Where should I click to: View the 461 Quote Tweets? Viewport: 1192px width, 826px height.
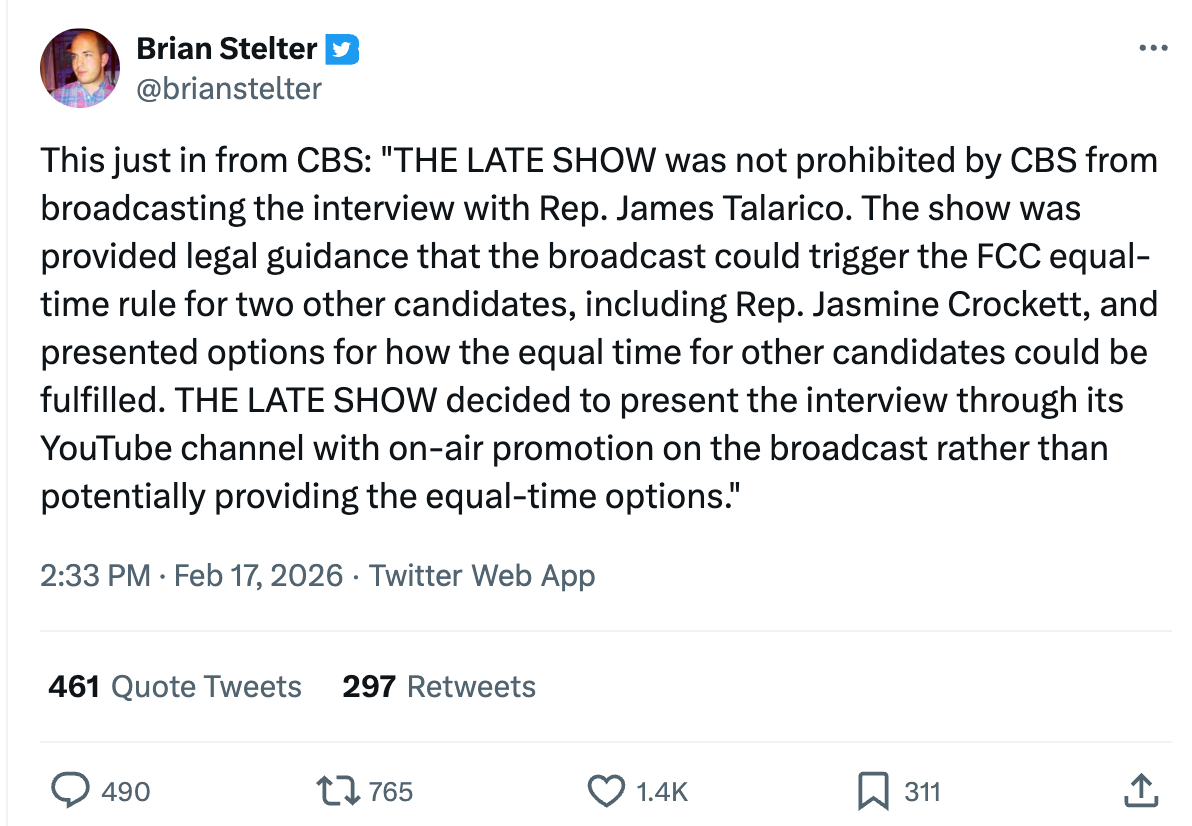175,687
